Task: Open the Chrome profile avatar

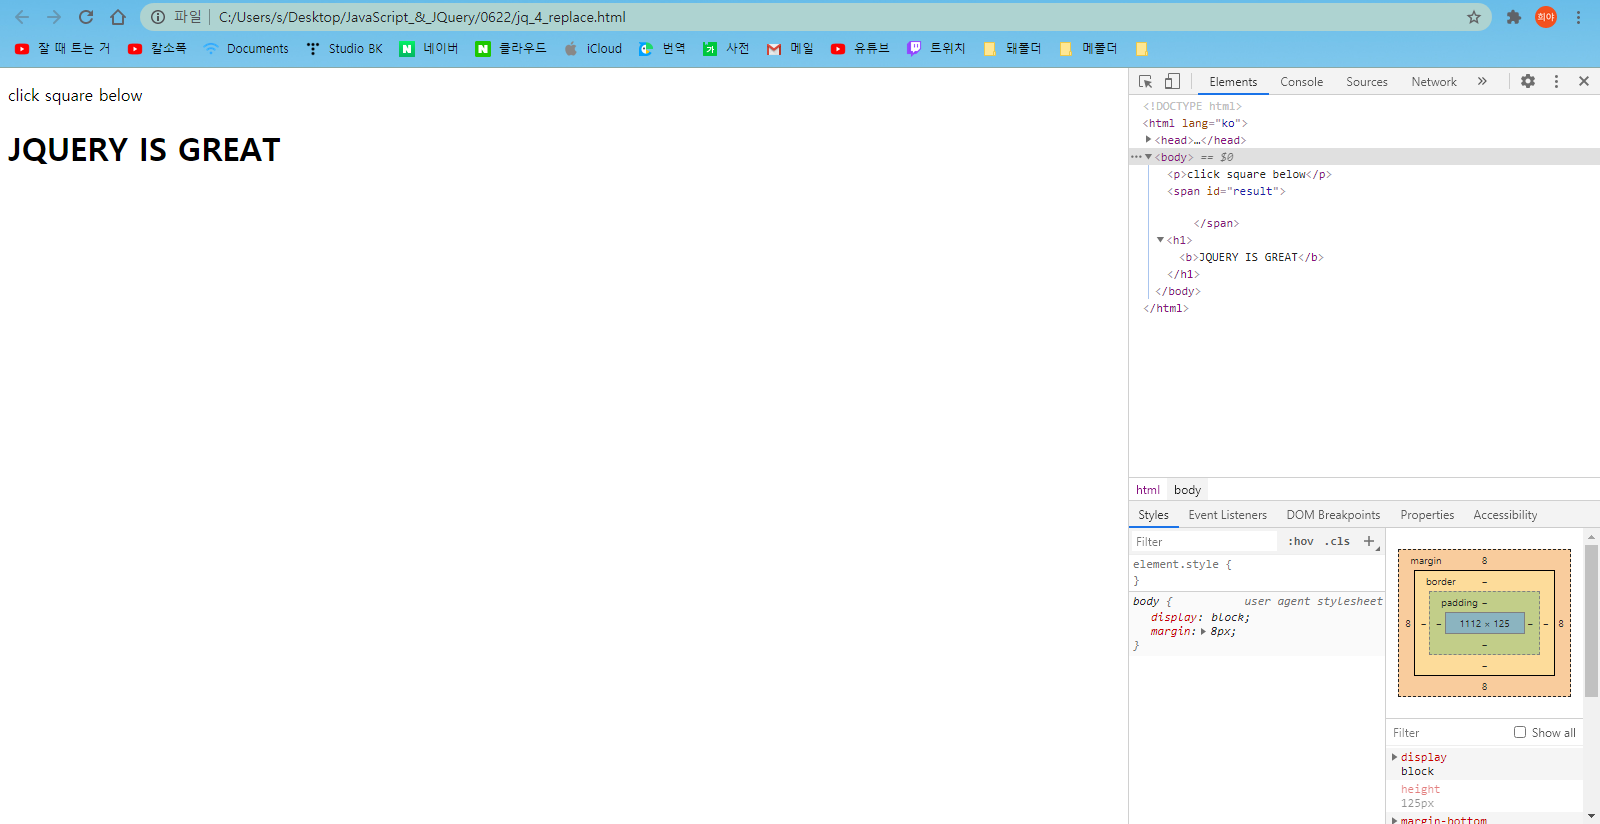Action: click(x=1546, y=17)
